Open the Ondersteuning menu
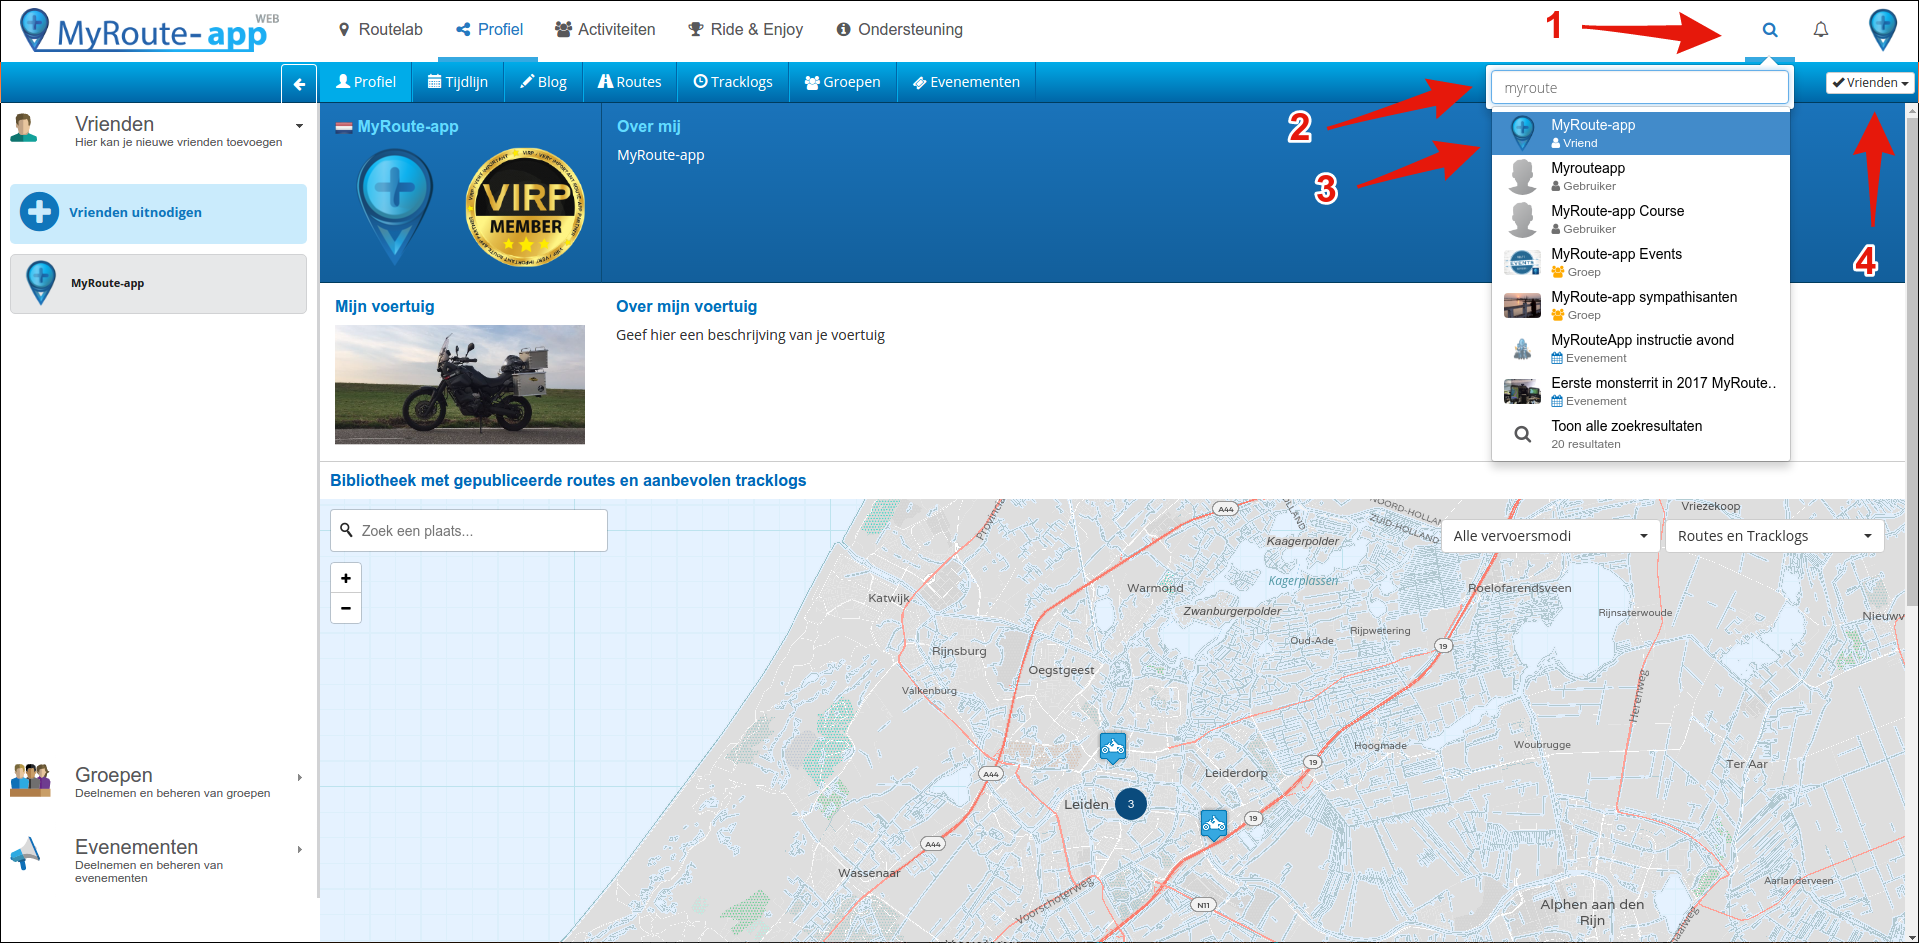The height and width of the screenshot is (943, 1919). (899, 30)
